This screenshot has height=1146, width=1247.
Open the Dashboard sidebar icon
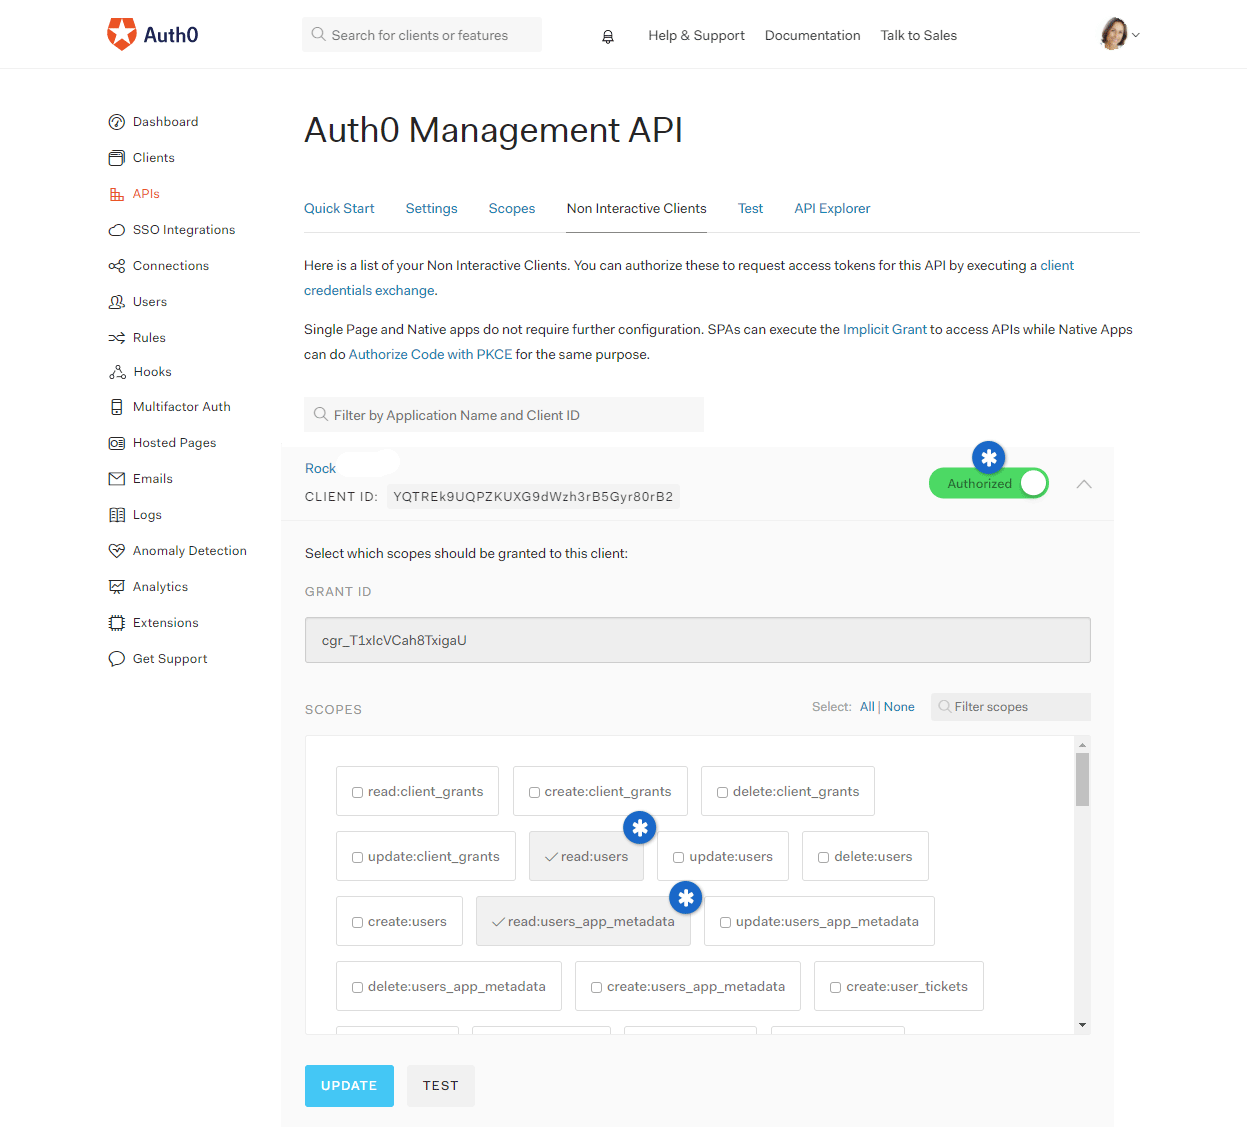tap(117, 122)
